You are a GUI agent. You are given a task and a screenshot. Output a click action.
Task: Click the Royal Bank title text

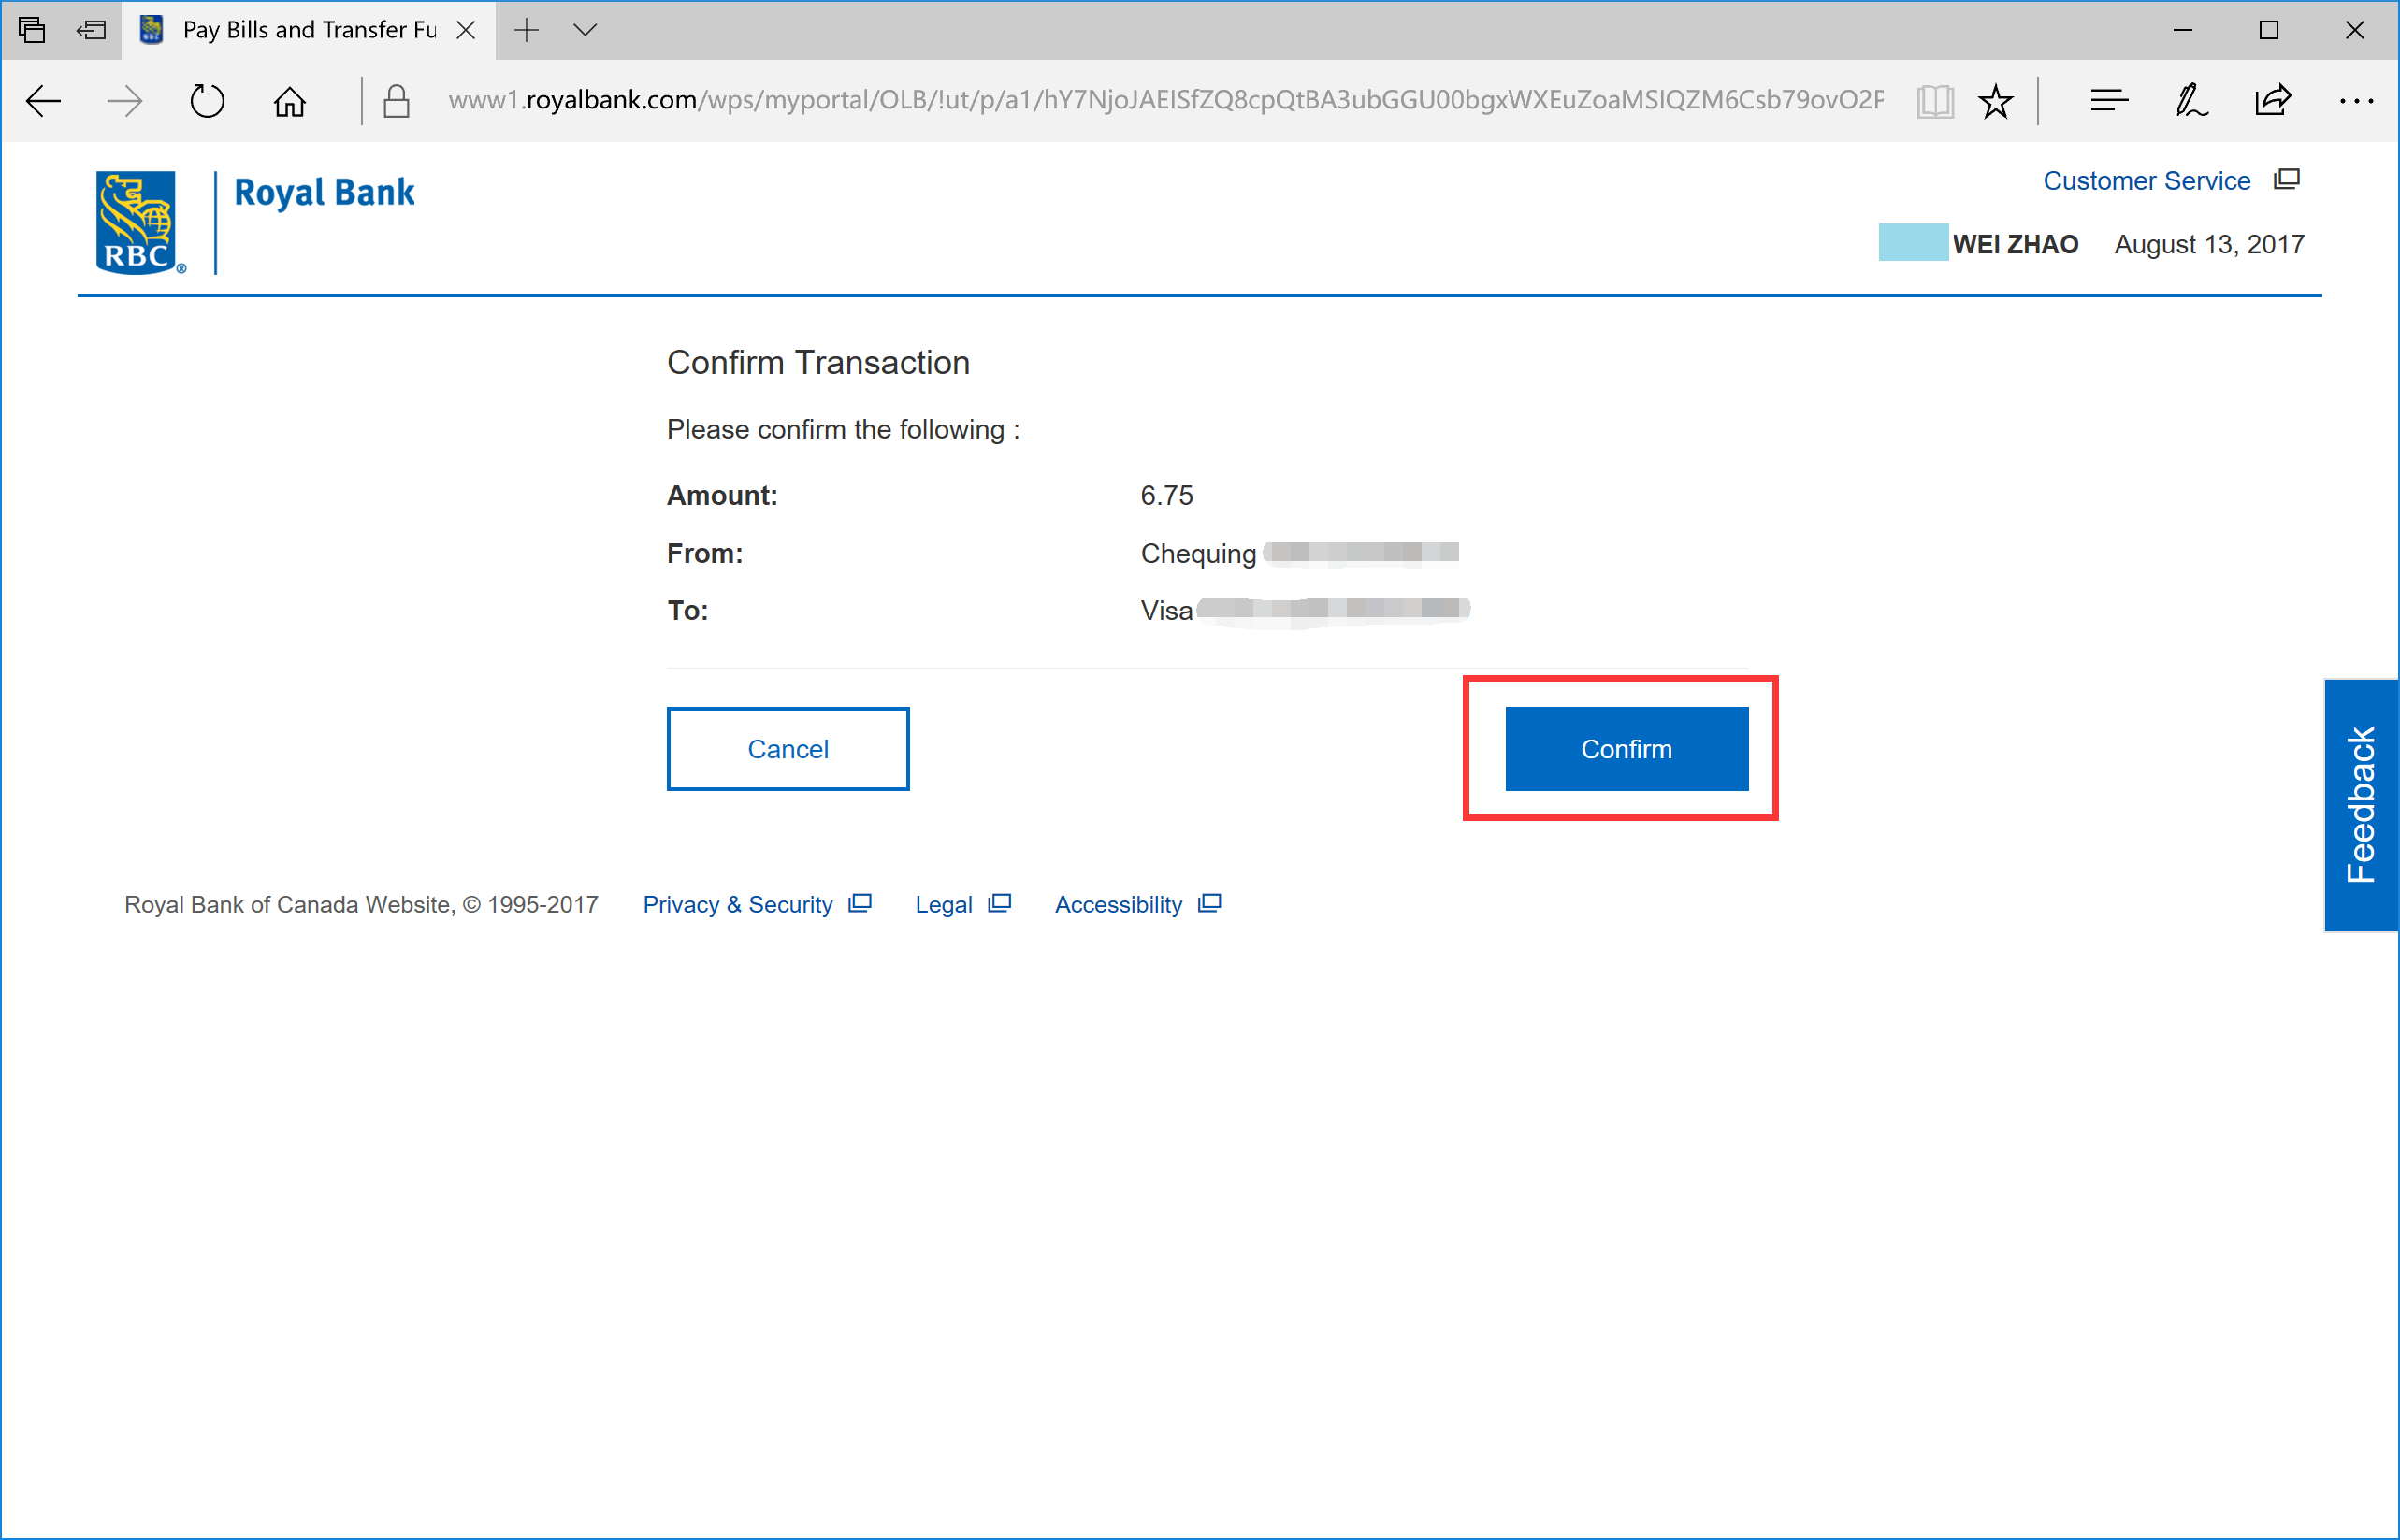pyautogui.click(x=324, y=192)
